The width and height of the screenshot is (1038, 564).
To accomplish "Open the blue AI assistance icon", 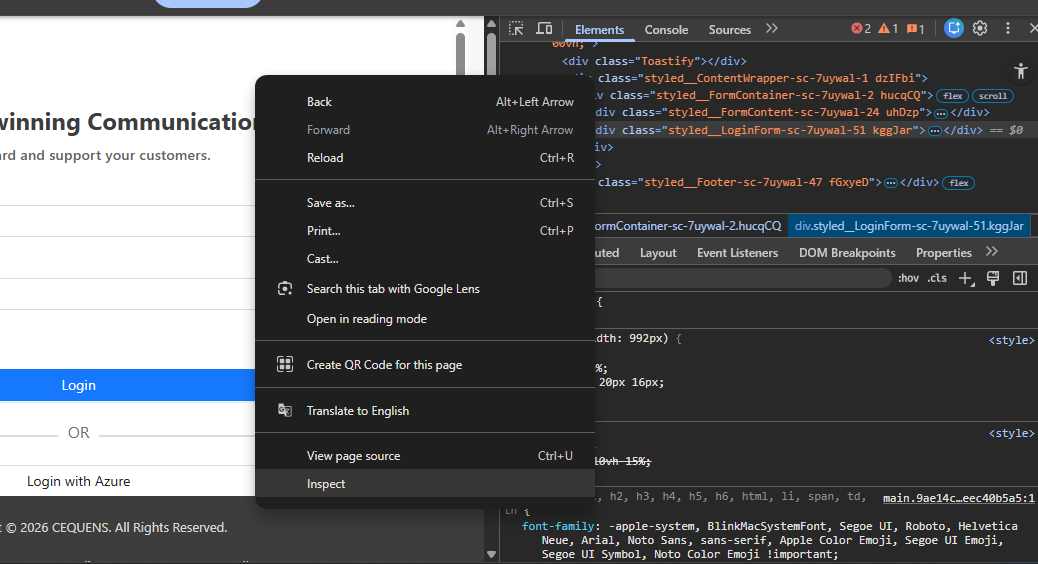I will 953,28.
